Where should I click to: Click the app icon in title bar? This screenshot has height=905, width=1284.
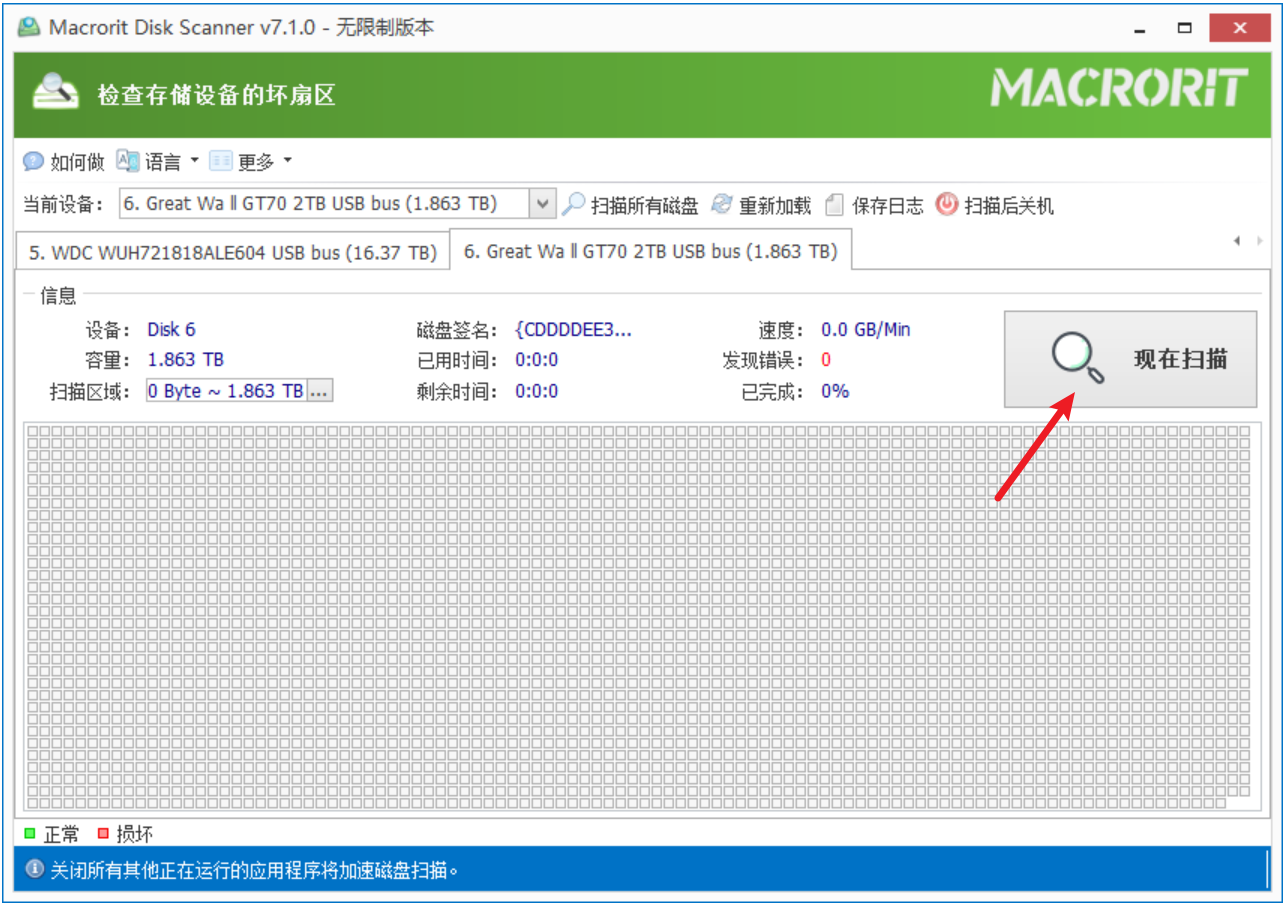[30, 27]
